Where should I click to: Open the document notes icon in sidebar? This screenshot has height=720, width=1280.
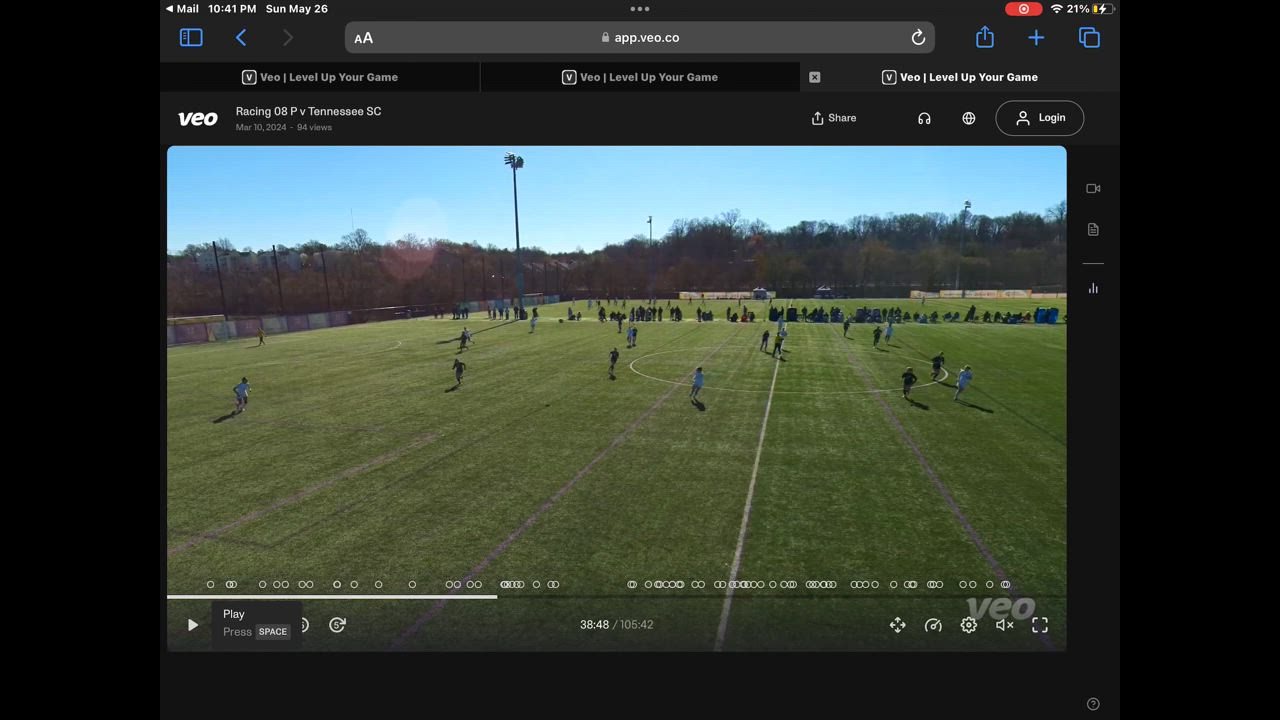[1093, 229]
